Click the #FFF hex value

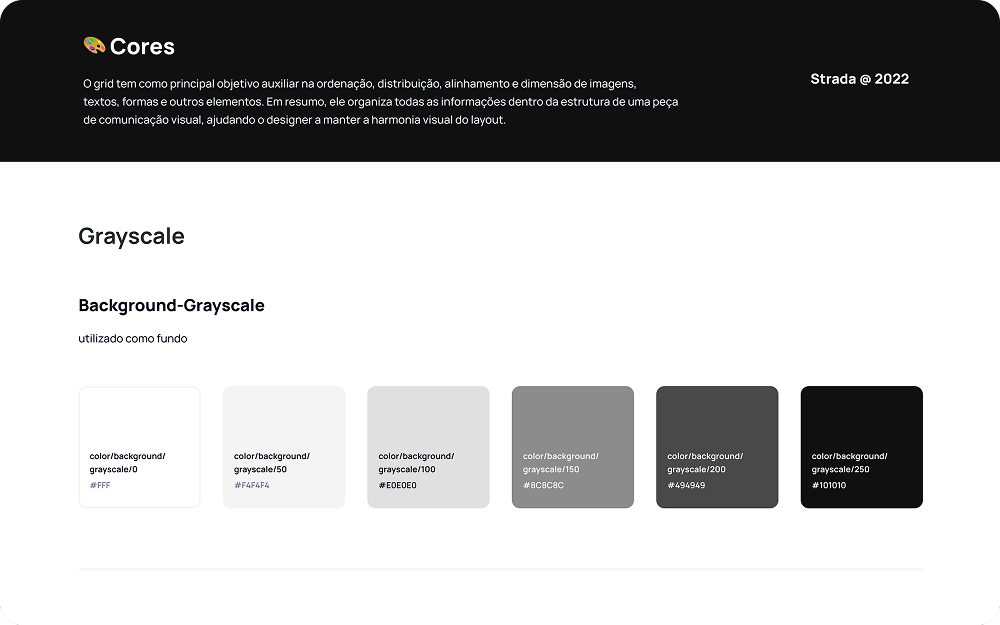(100, 485)
